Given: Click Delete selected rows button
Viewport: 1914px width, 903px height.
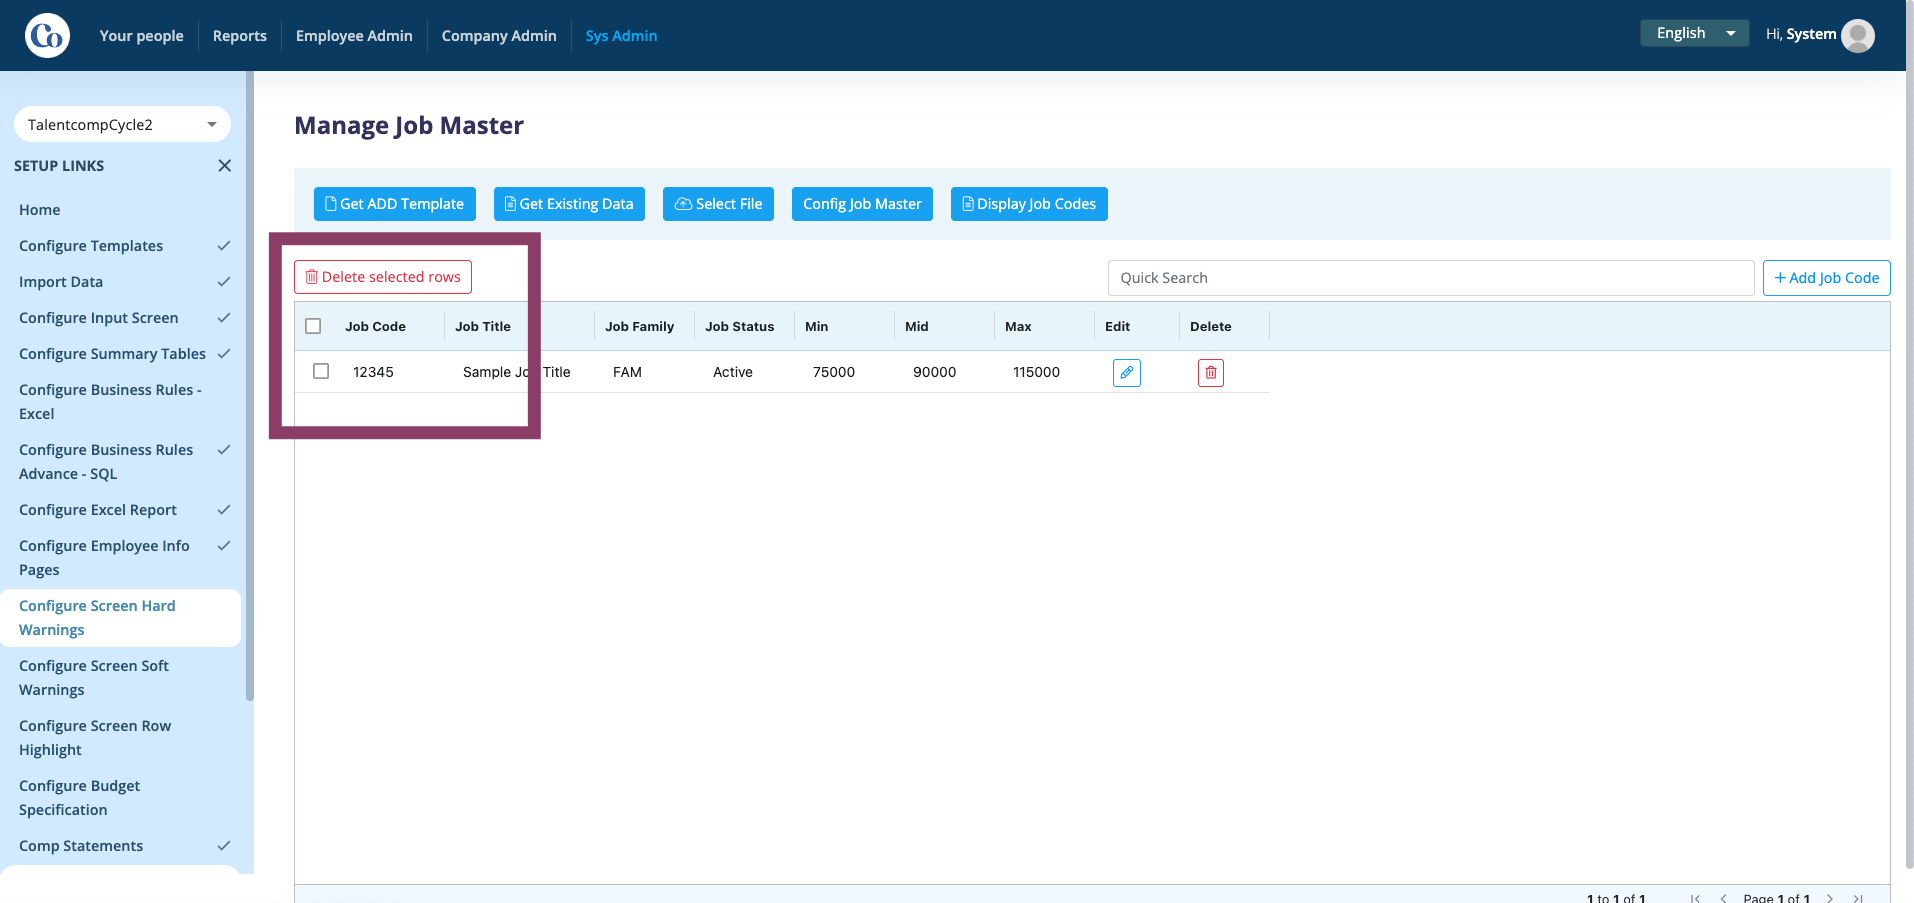Looking at the screenshot, I should (383, 277).
